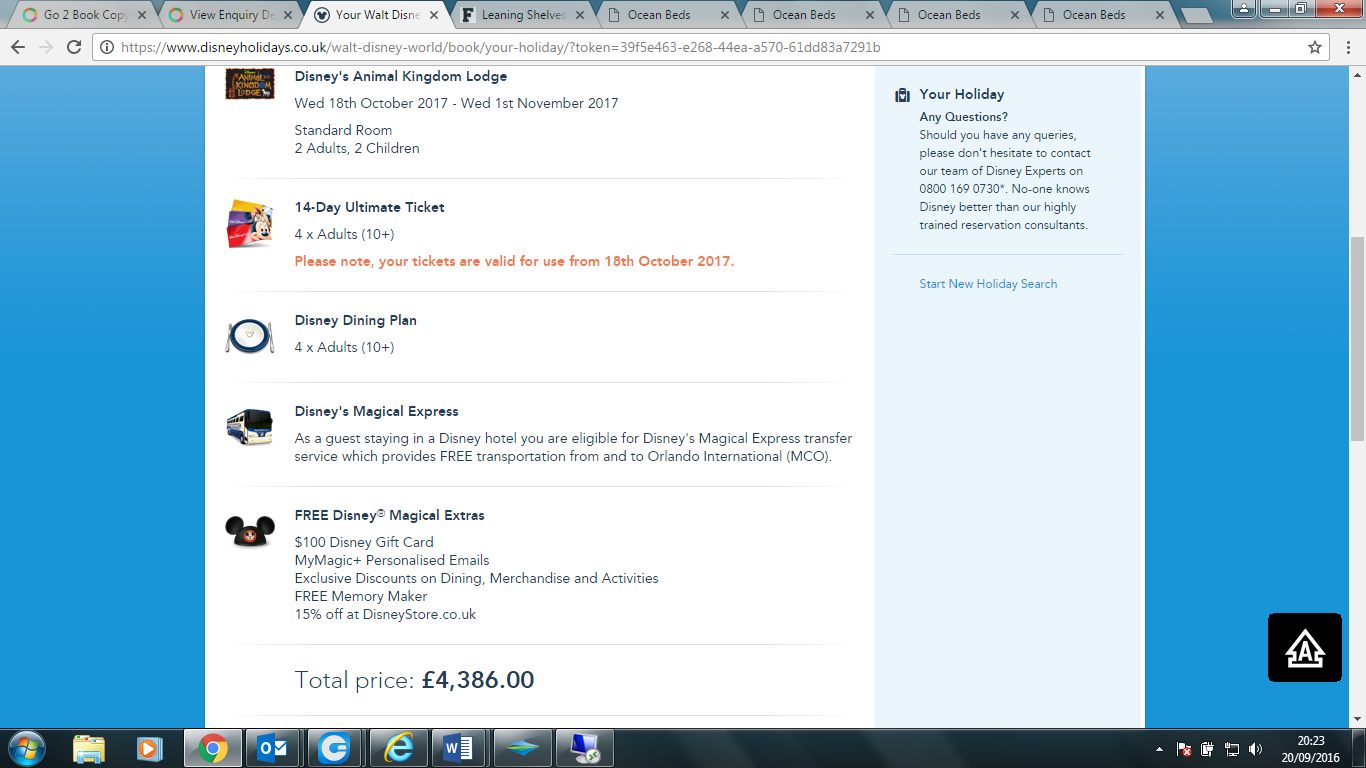Viewport: 1366px width, 768px height.
Task: Click the 2 Adults, 2 Children text
Action: (357, 148)
